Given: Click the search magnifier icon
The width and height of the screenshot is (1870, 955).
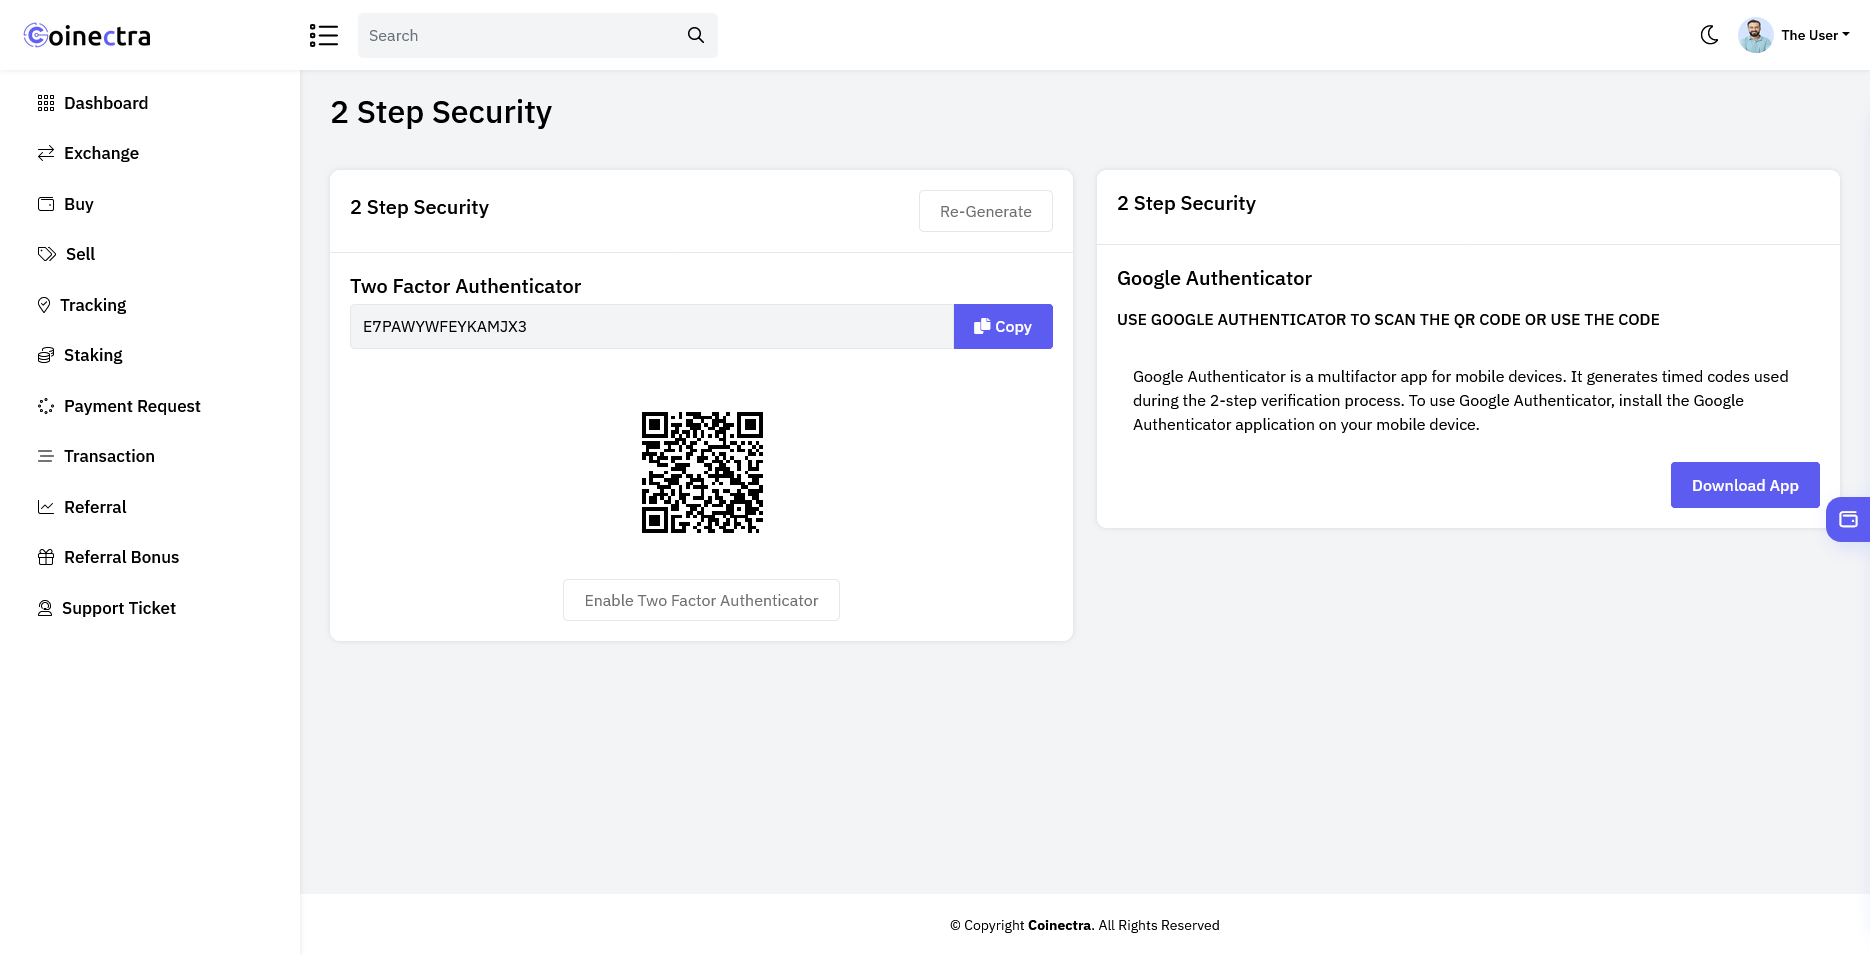Looking at the screenshot, I should pyautogui.click(x=696, y=35).
